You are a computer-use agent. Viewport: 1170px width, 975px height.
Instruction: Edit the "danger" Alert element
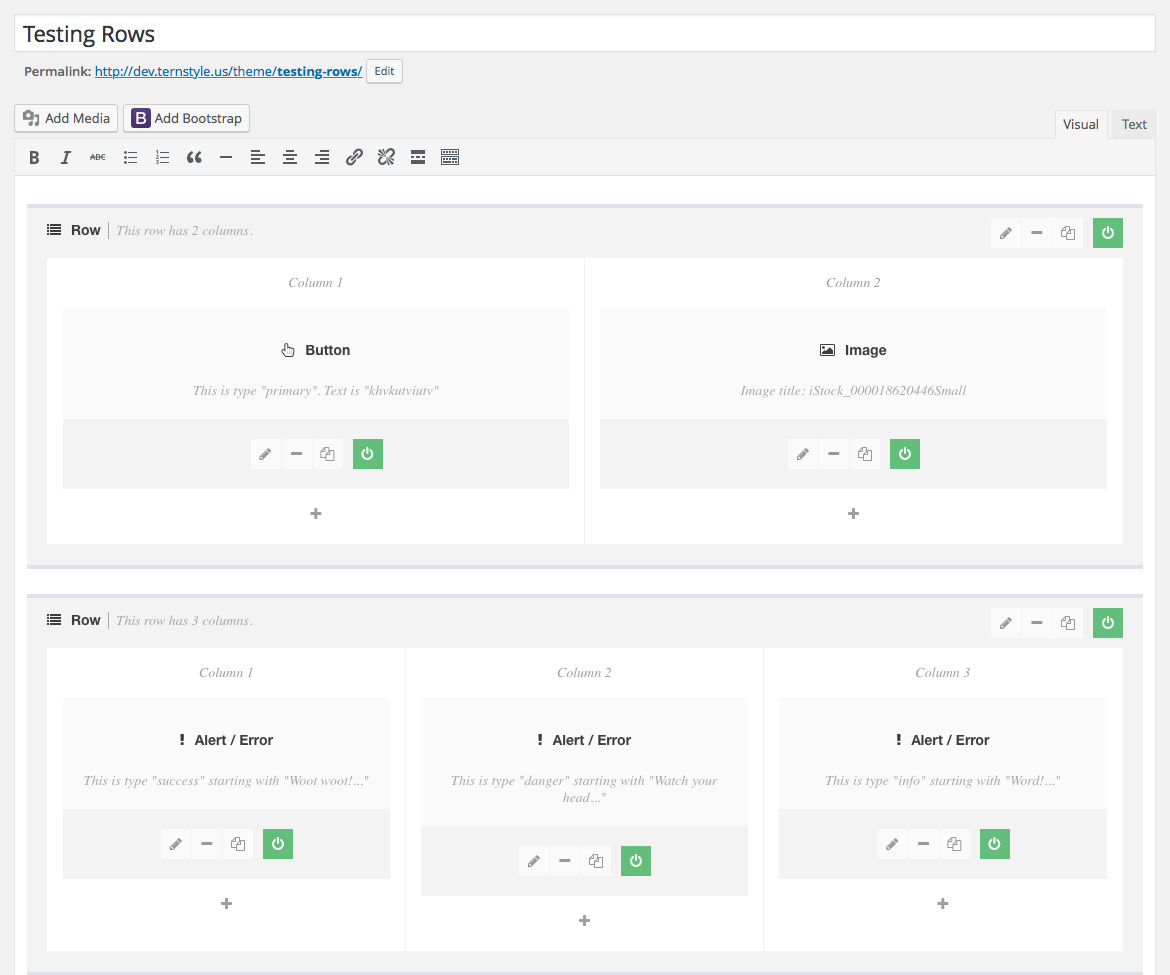(x=534, y=861)
